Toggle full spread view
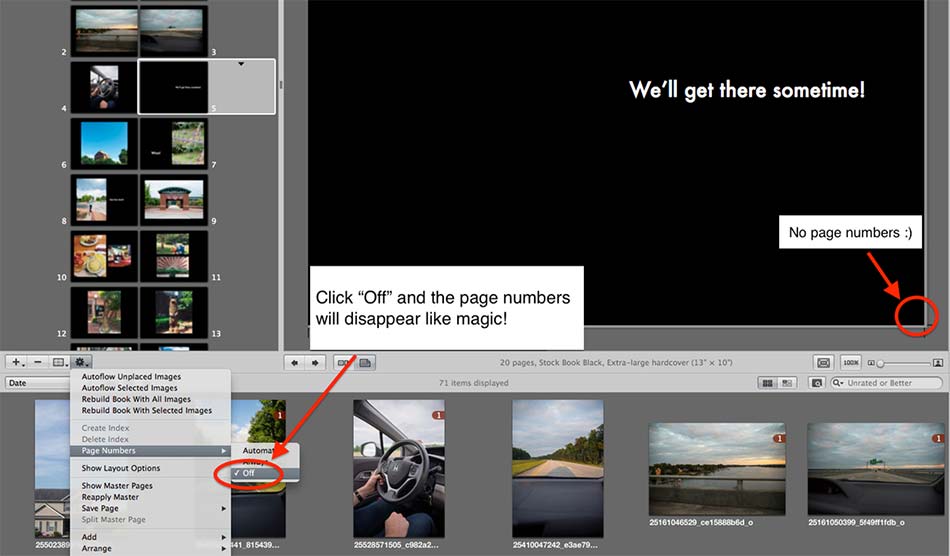Screen dimensions: 950x556 [344, 362]
